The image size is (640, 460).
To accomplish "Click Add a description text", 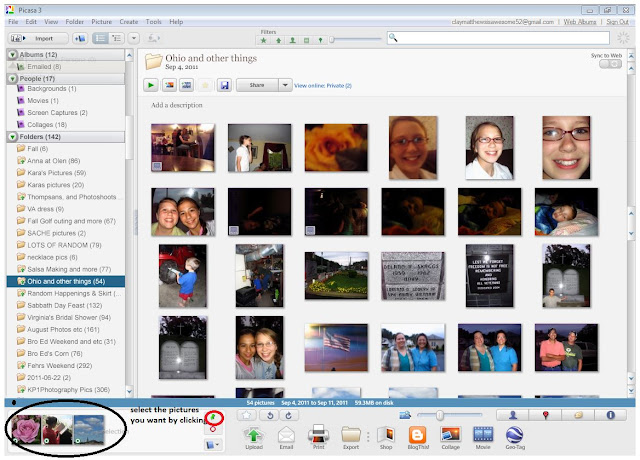I will (x=177, y=105).
